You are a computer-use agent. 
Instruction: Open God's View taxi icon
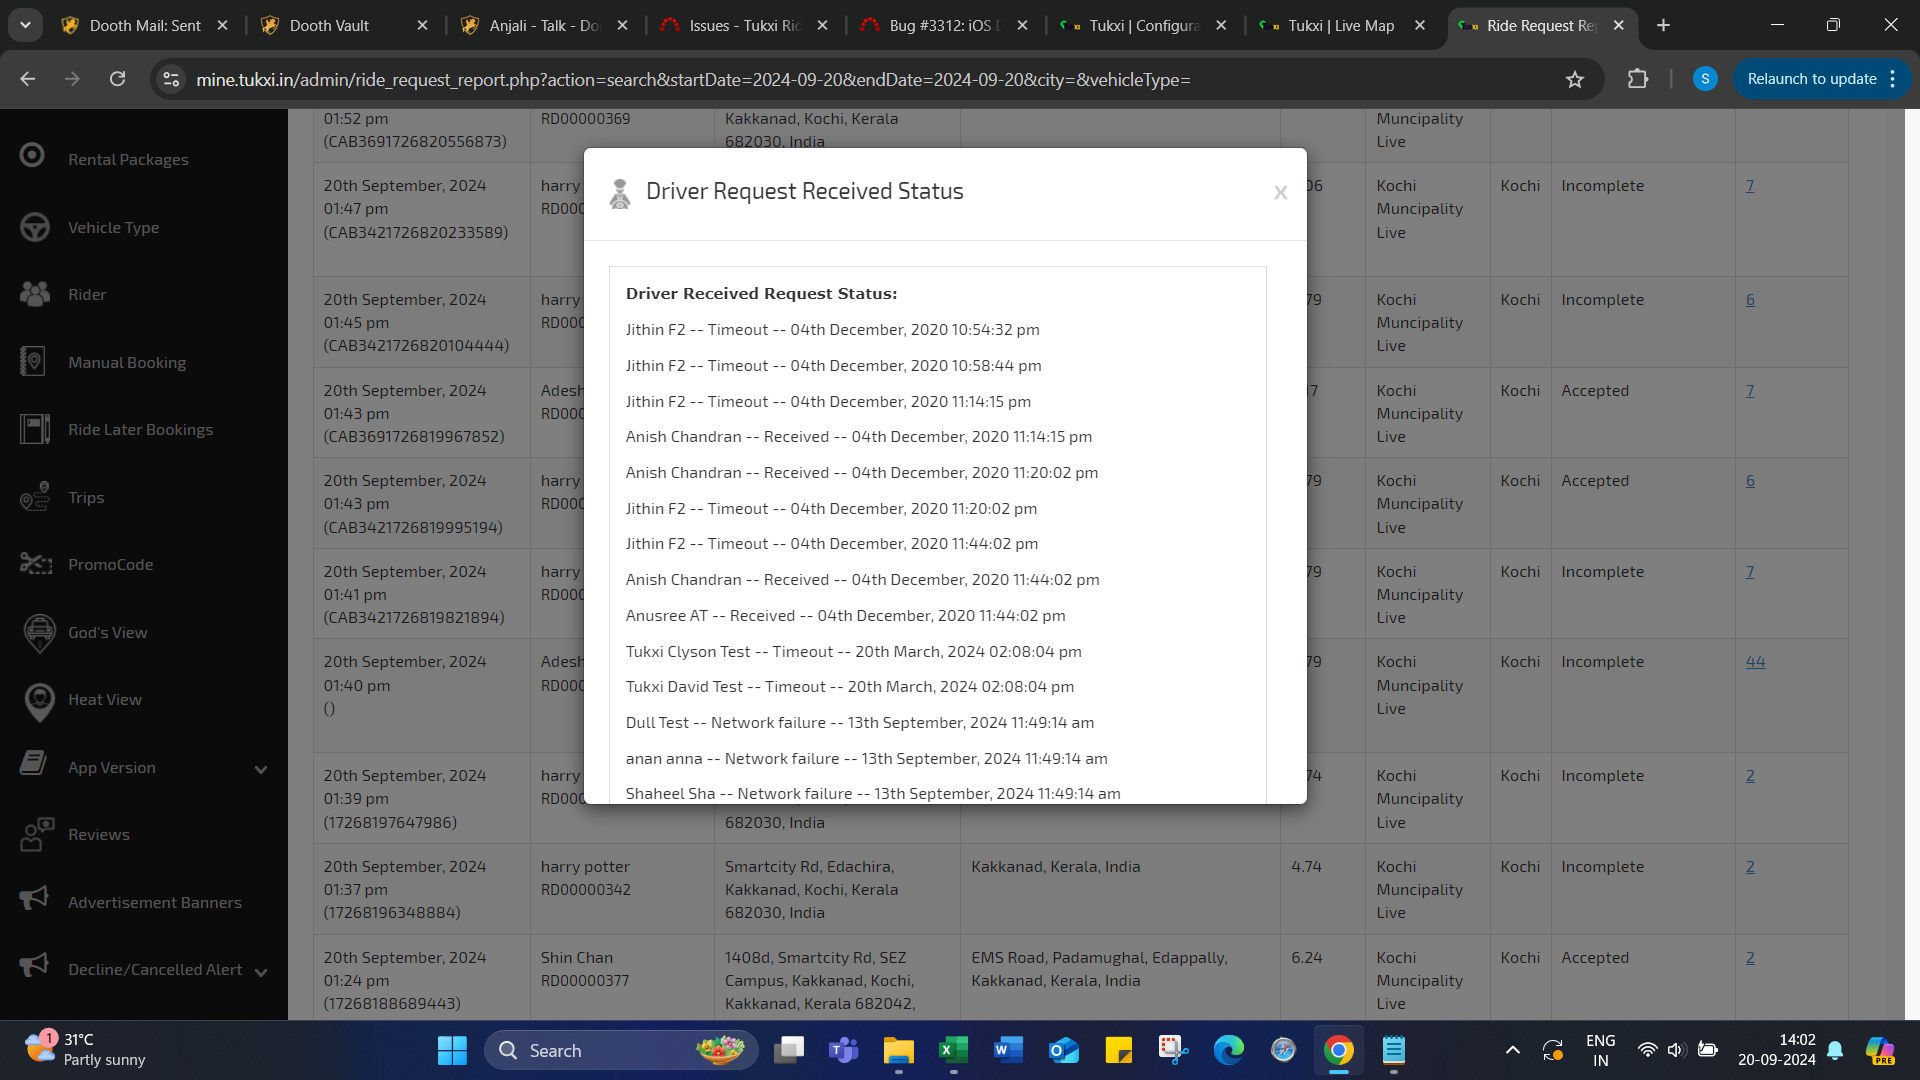coord(39,632)
